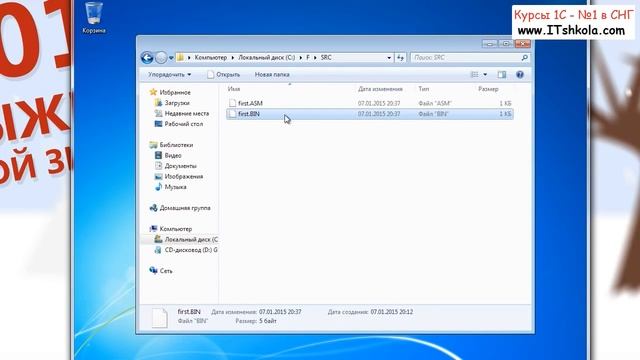This screenshot has height=360, width=640.
Task: Click the F folder breadcrumb segment
Action: point(308,58)
